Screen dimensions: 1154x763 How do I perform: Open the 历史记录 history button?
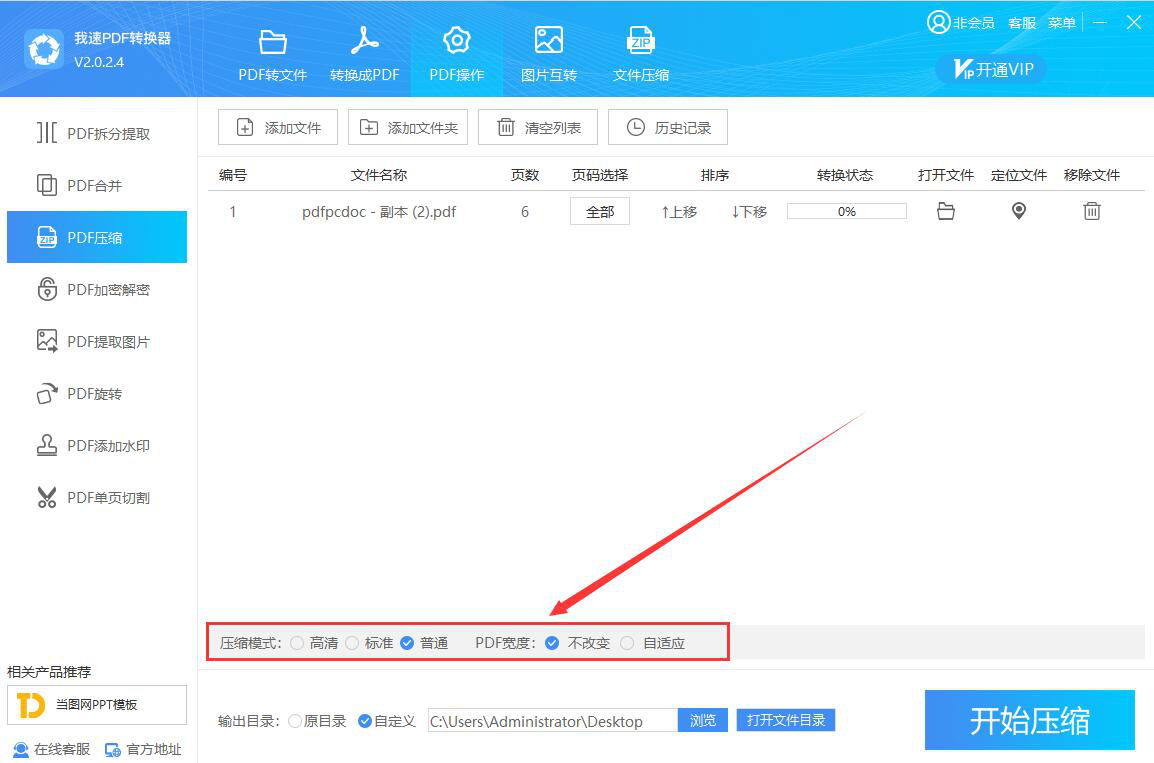pyautogui.click(x=668, y=127)
